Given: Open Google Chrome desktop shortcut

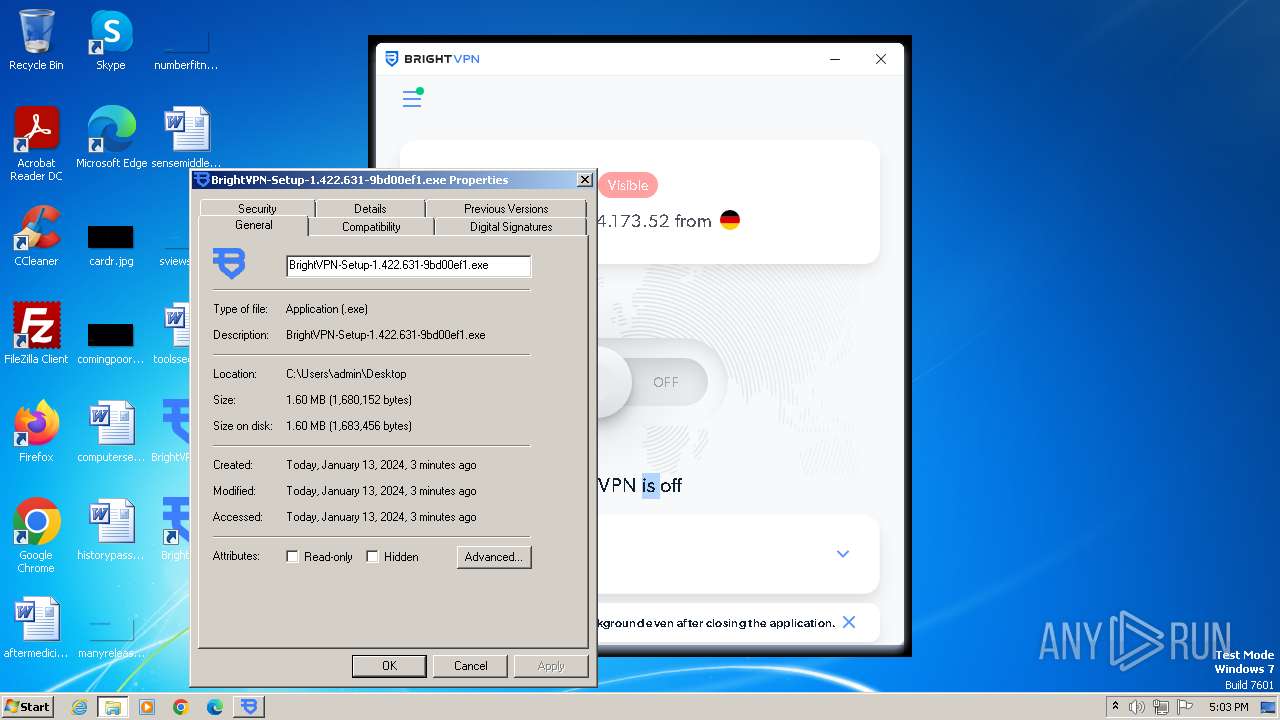Looking at the screenshot, I should coord(36,536).
